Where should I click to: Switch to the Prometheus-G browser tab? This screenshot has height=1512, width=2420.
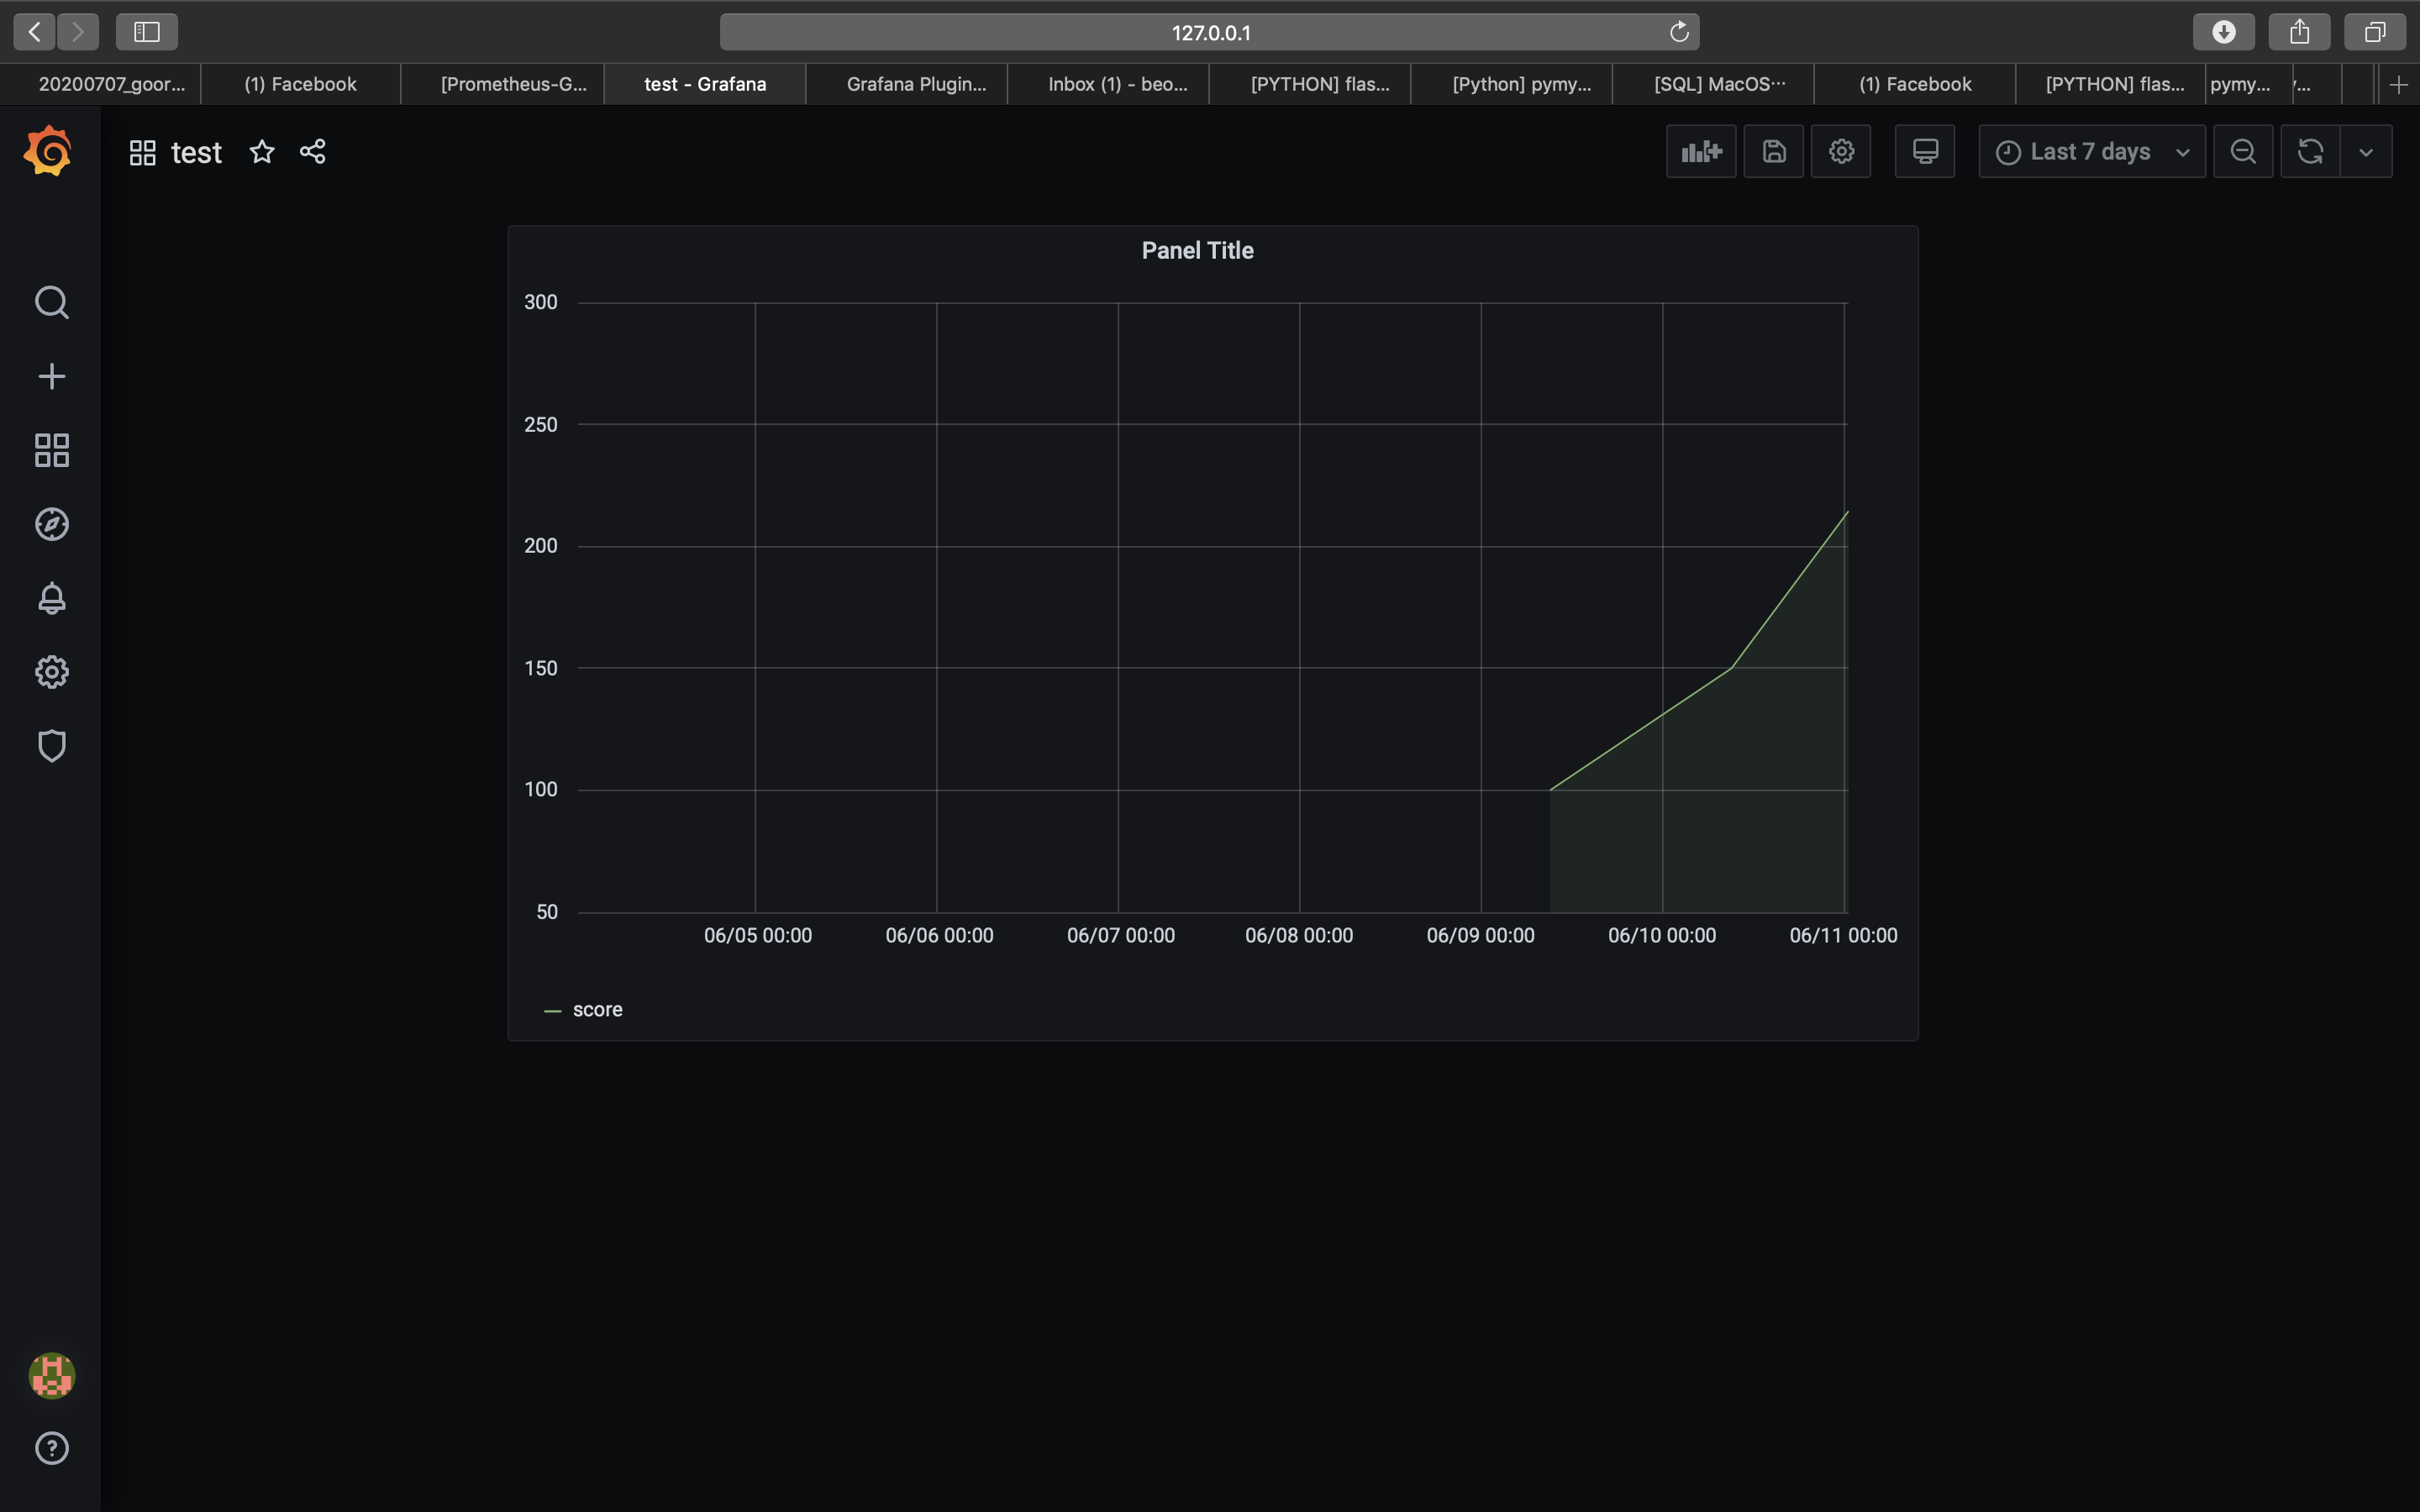513,84
